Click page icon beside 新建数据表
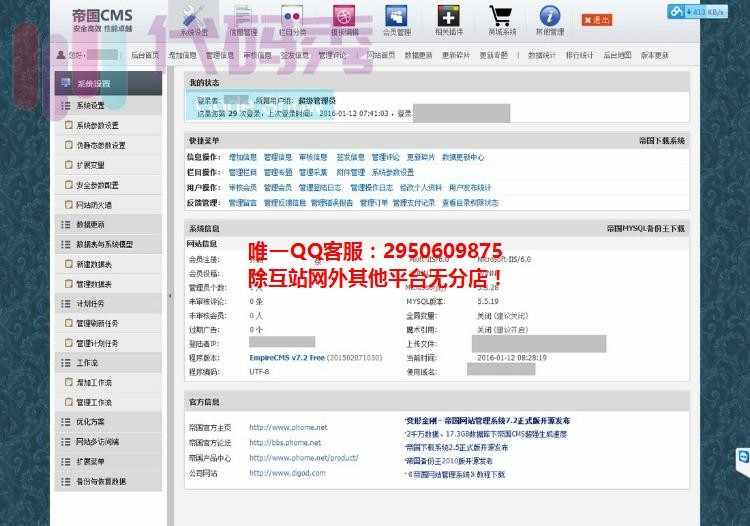This screenshot has width=750, height=526. tap(69, 264)
